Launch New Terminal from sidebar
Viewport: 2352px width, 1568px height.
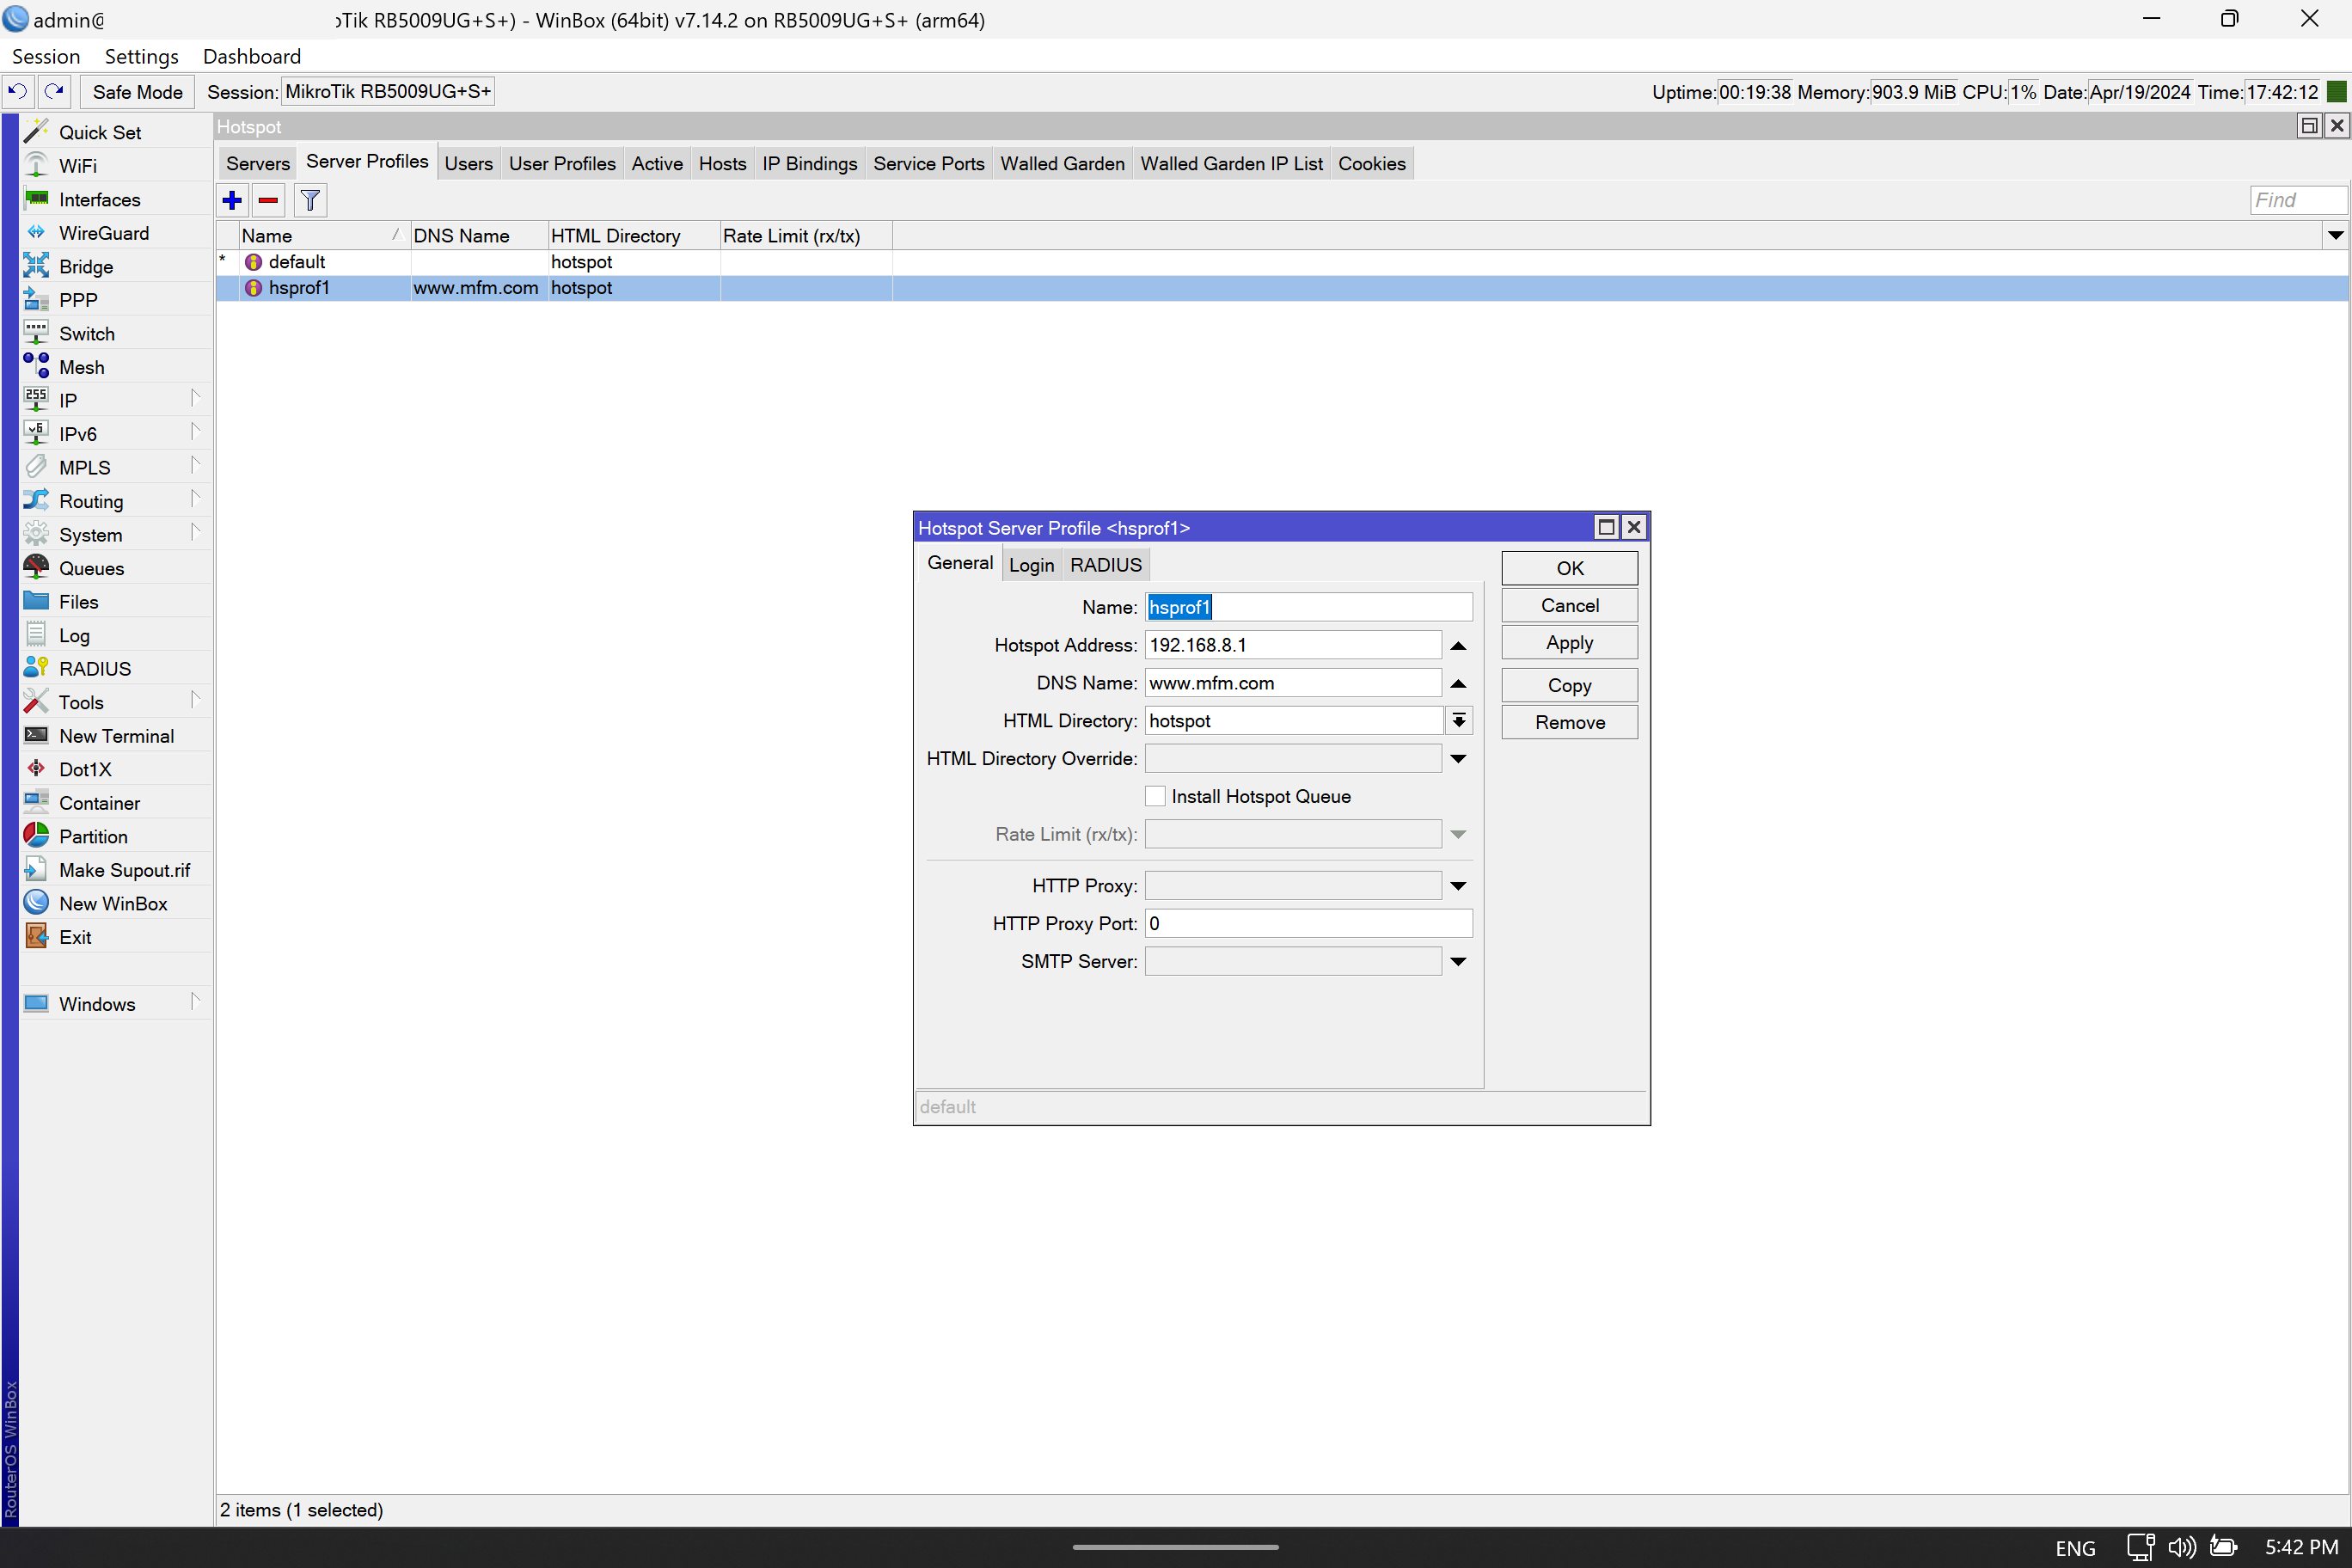click(116, 736)
